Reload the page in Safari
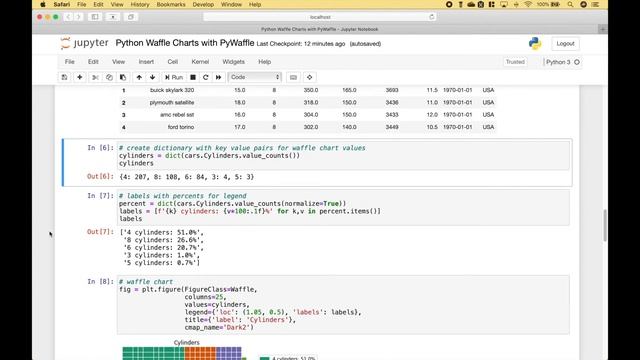This screenshot has width=640, height=360. [x=431, y=17]
